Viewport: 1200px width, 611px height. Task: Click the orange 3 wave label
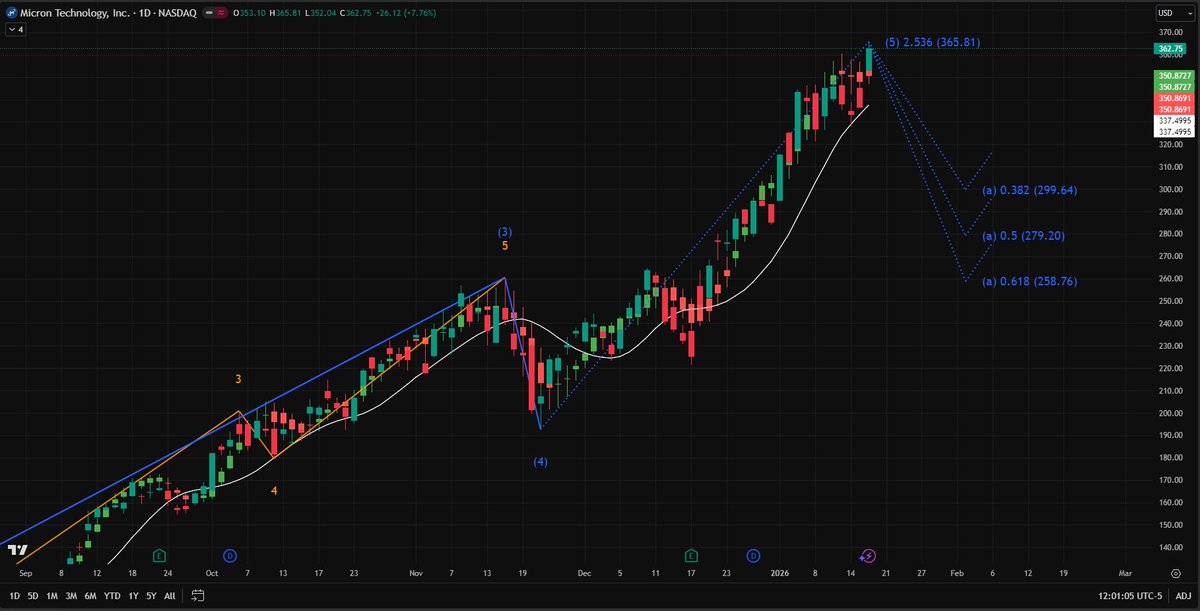point(238,379)
